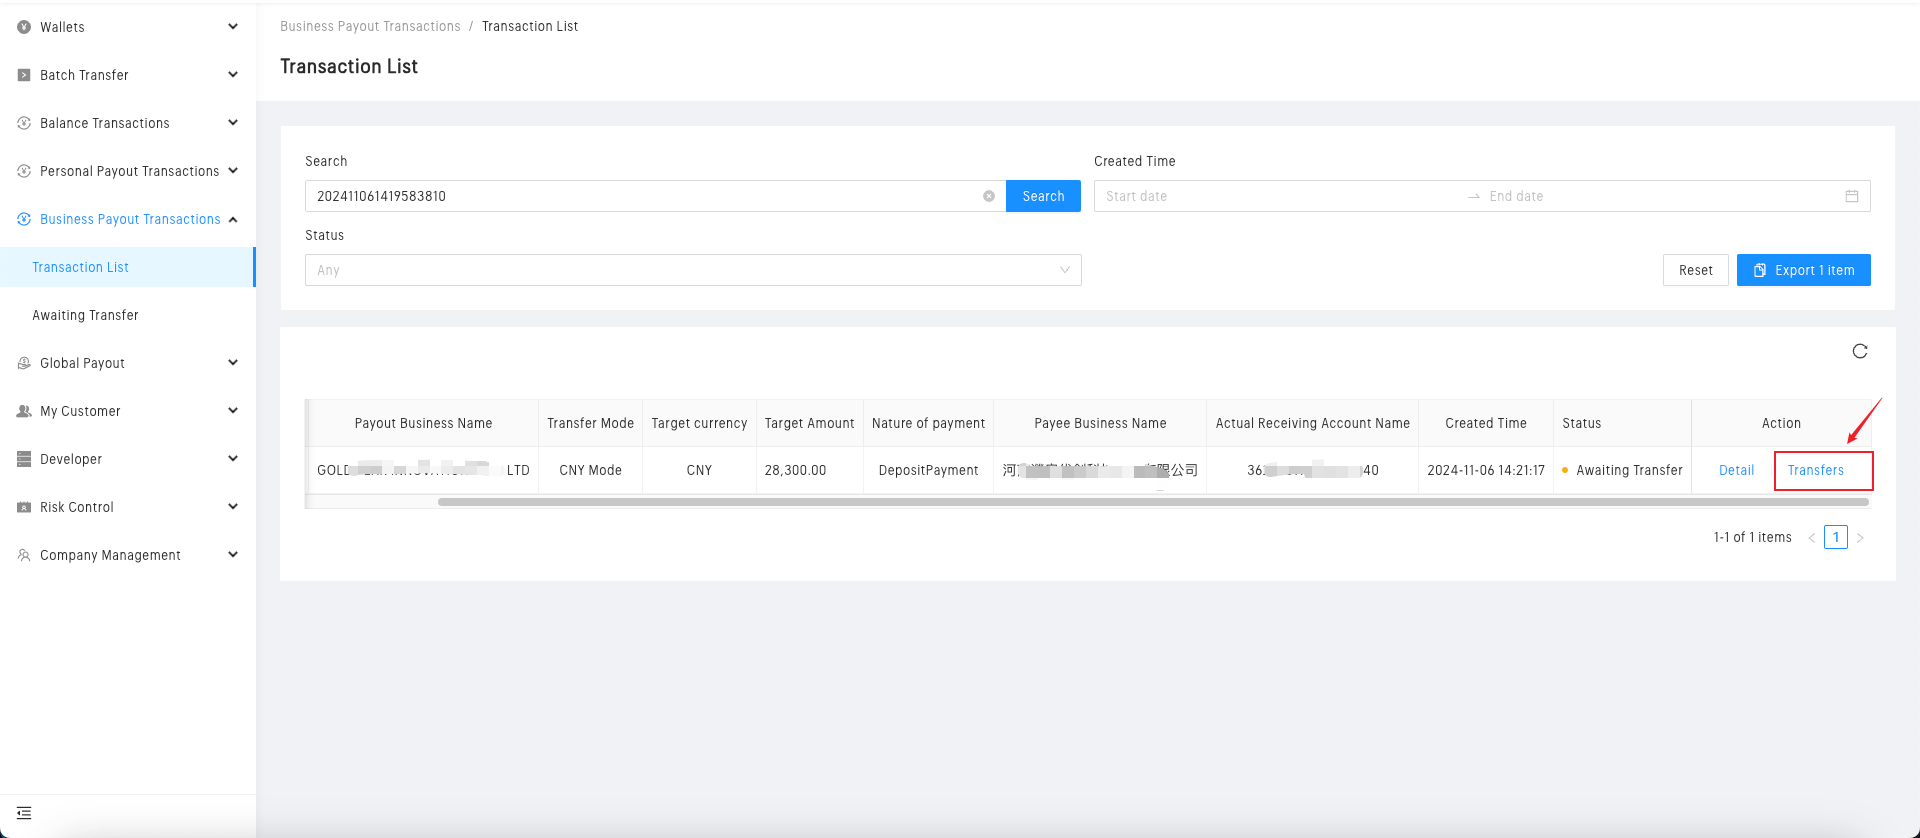The width and height of the screenshot is (1920, 838).
Task: Click the Start date field
Action: point(1280,196)
